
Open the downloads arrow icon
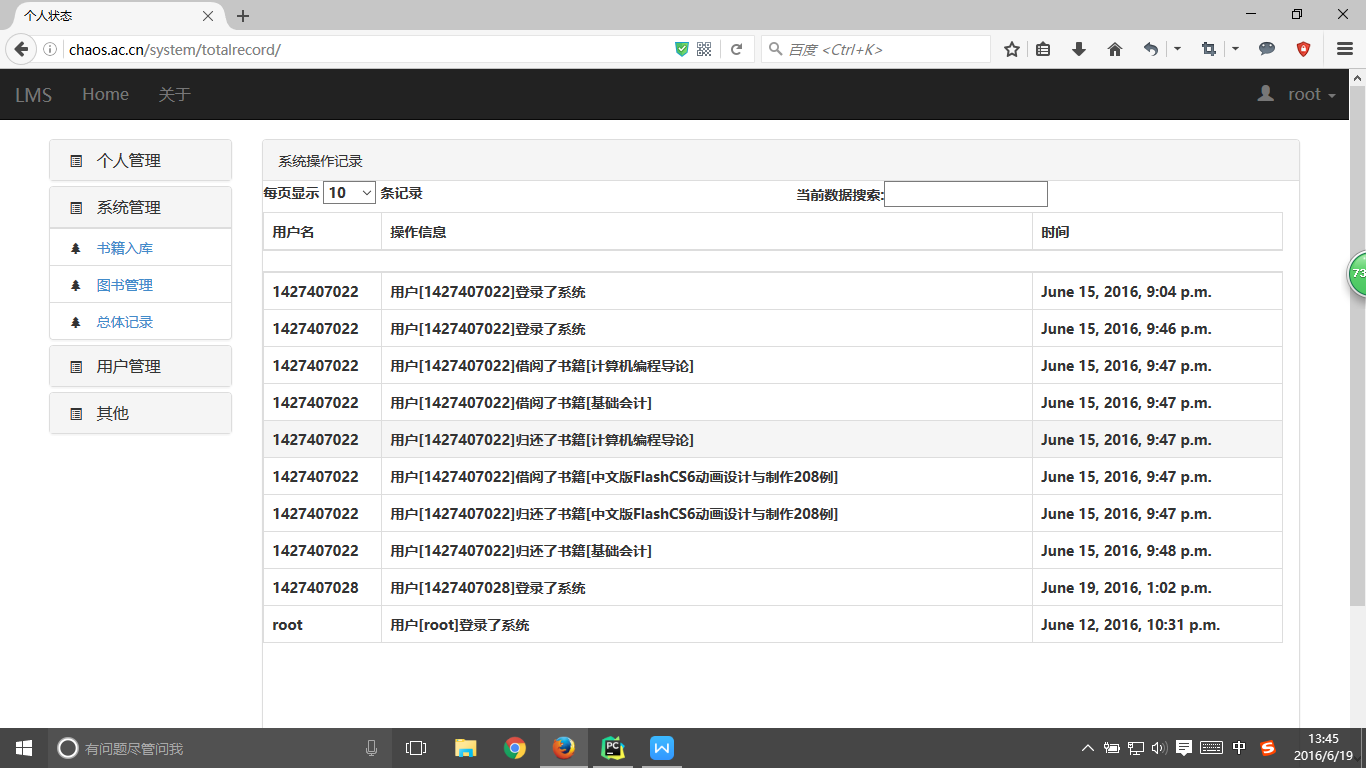point(1079,49)
